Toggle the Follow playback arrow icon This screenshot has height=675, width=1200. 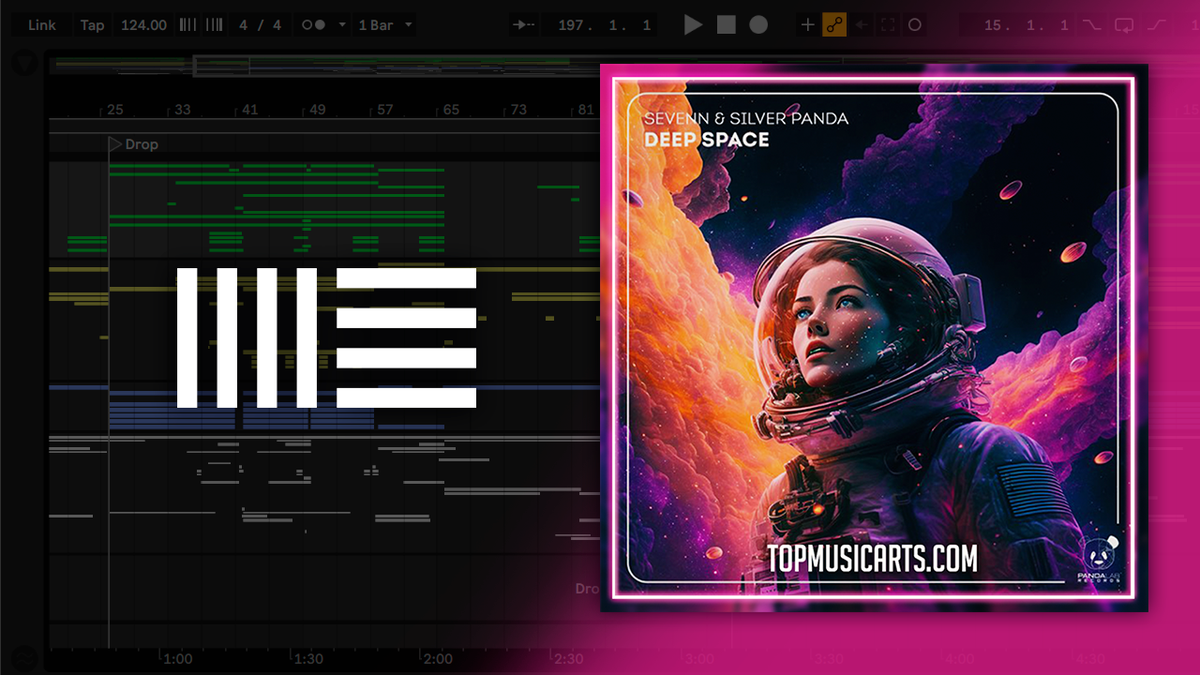point(521,25)
